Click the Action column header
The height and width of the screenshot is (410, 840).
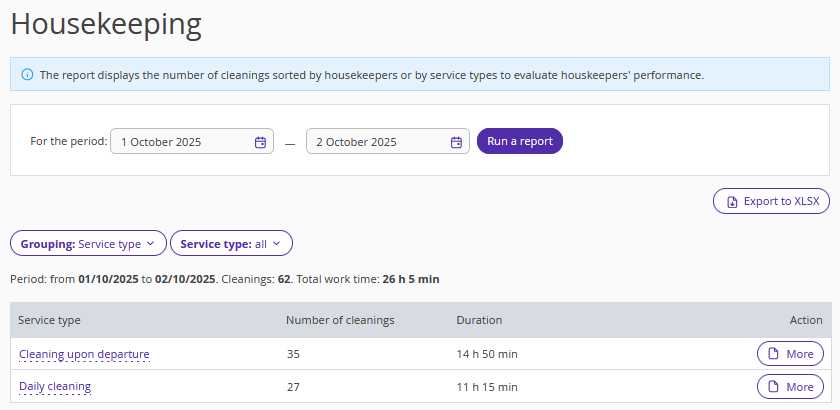tap(805, 320)
